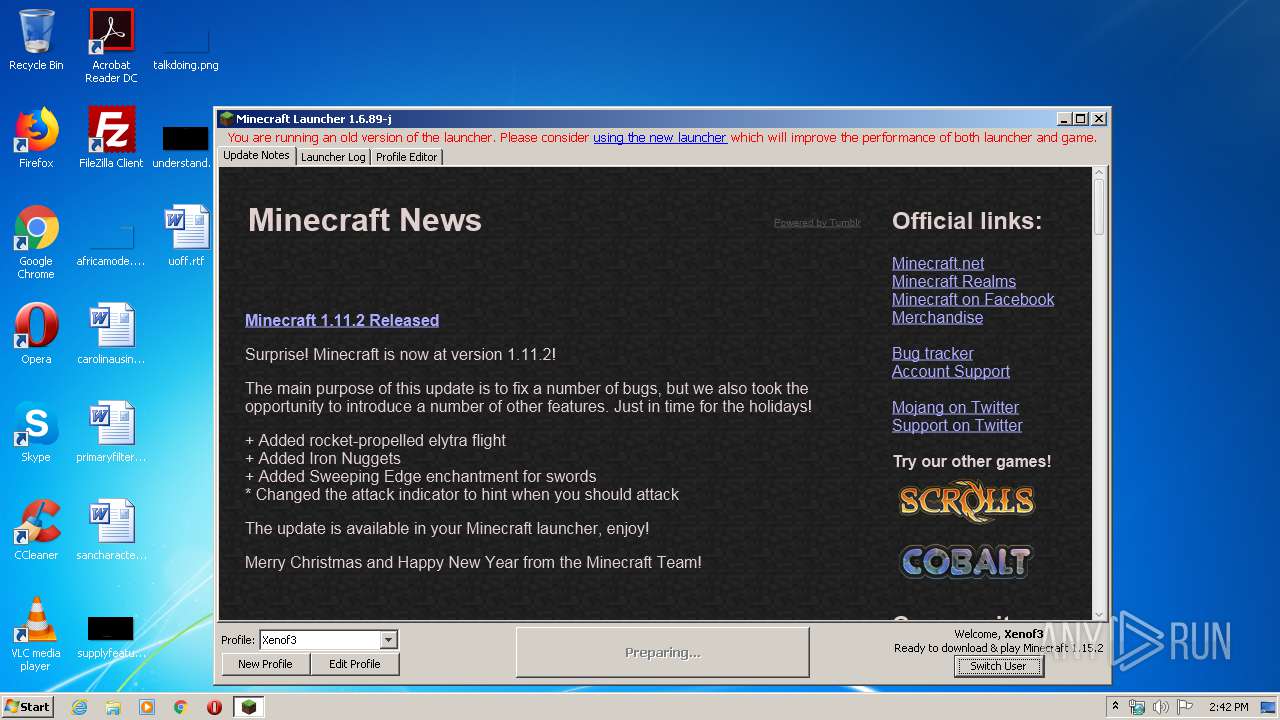This screenshot has width=1280, height=720.
Task: Open Windows Explorer folder in taskbar
Action: 113,707
